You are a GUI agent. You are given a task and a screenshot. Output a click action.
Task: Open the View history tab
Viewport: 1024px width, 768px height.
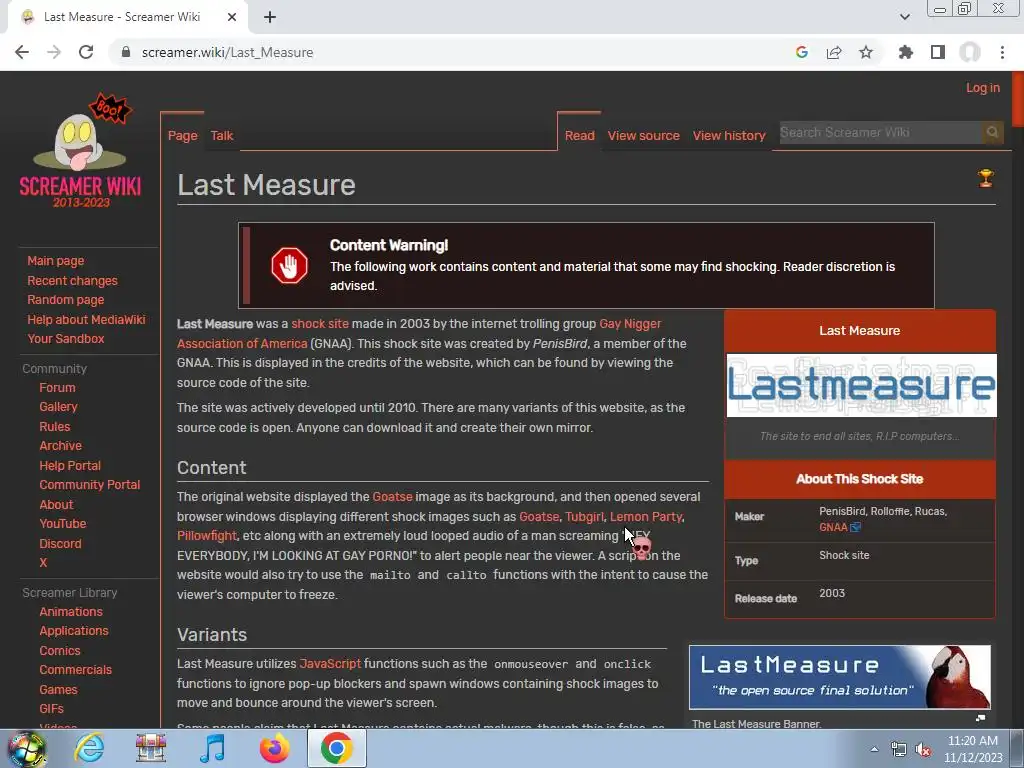point(729,136)
